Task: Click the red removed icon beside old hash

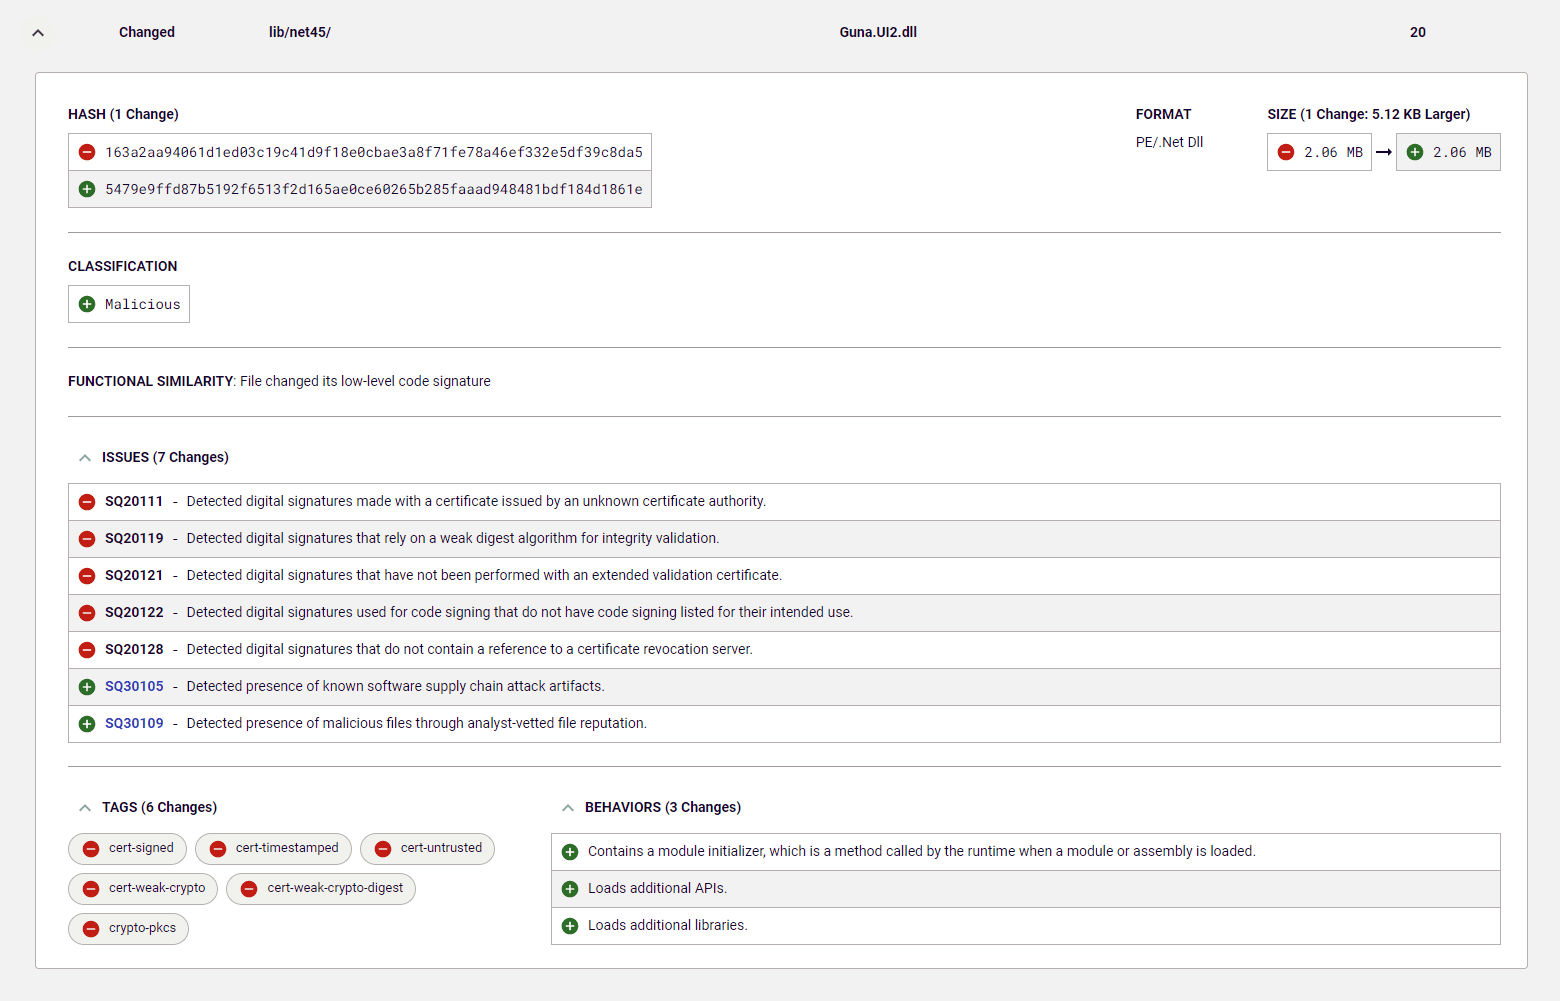Action: (87, 153)
